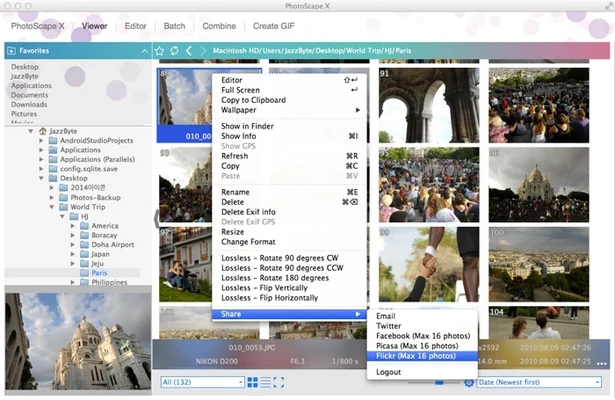Image resolution: width=615 pixels, height=400 pixels.
Task: Select Delete Exif info
Action: [x=289, y=212]
